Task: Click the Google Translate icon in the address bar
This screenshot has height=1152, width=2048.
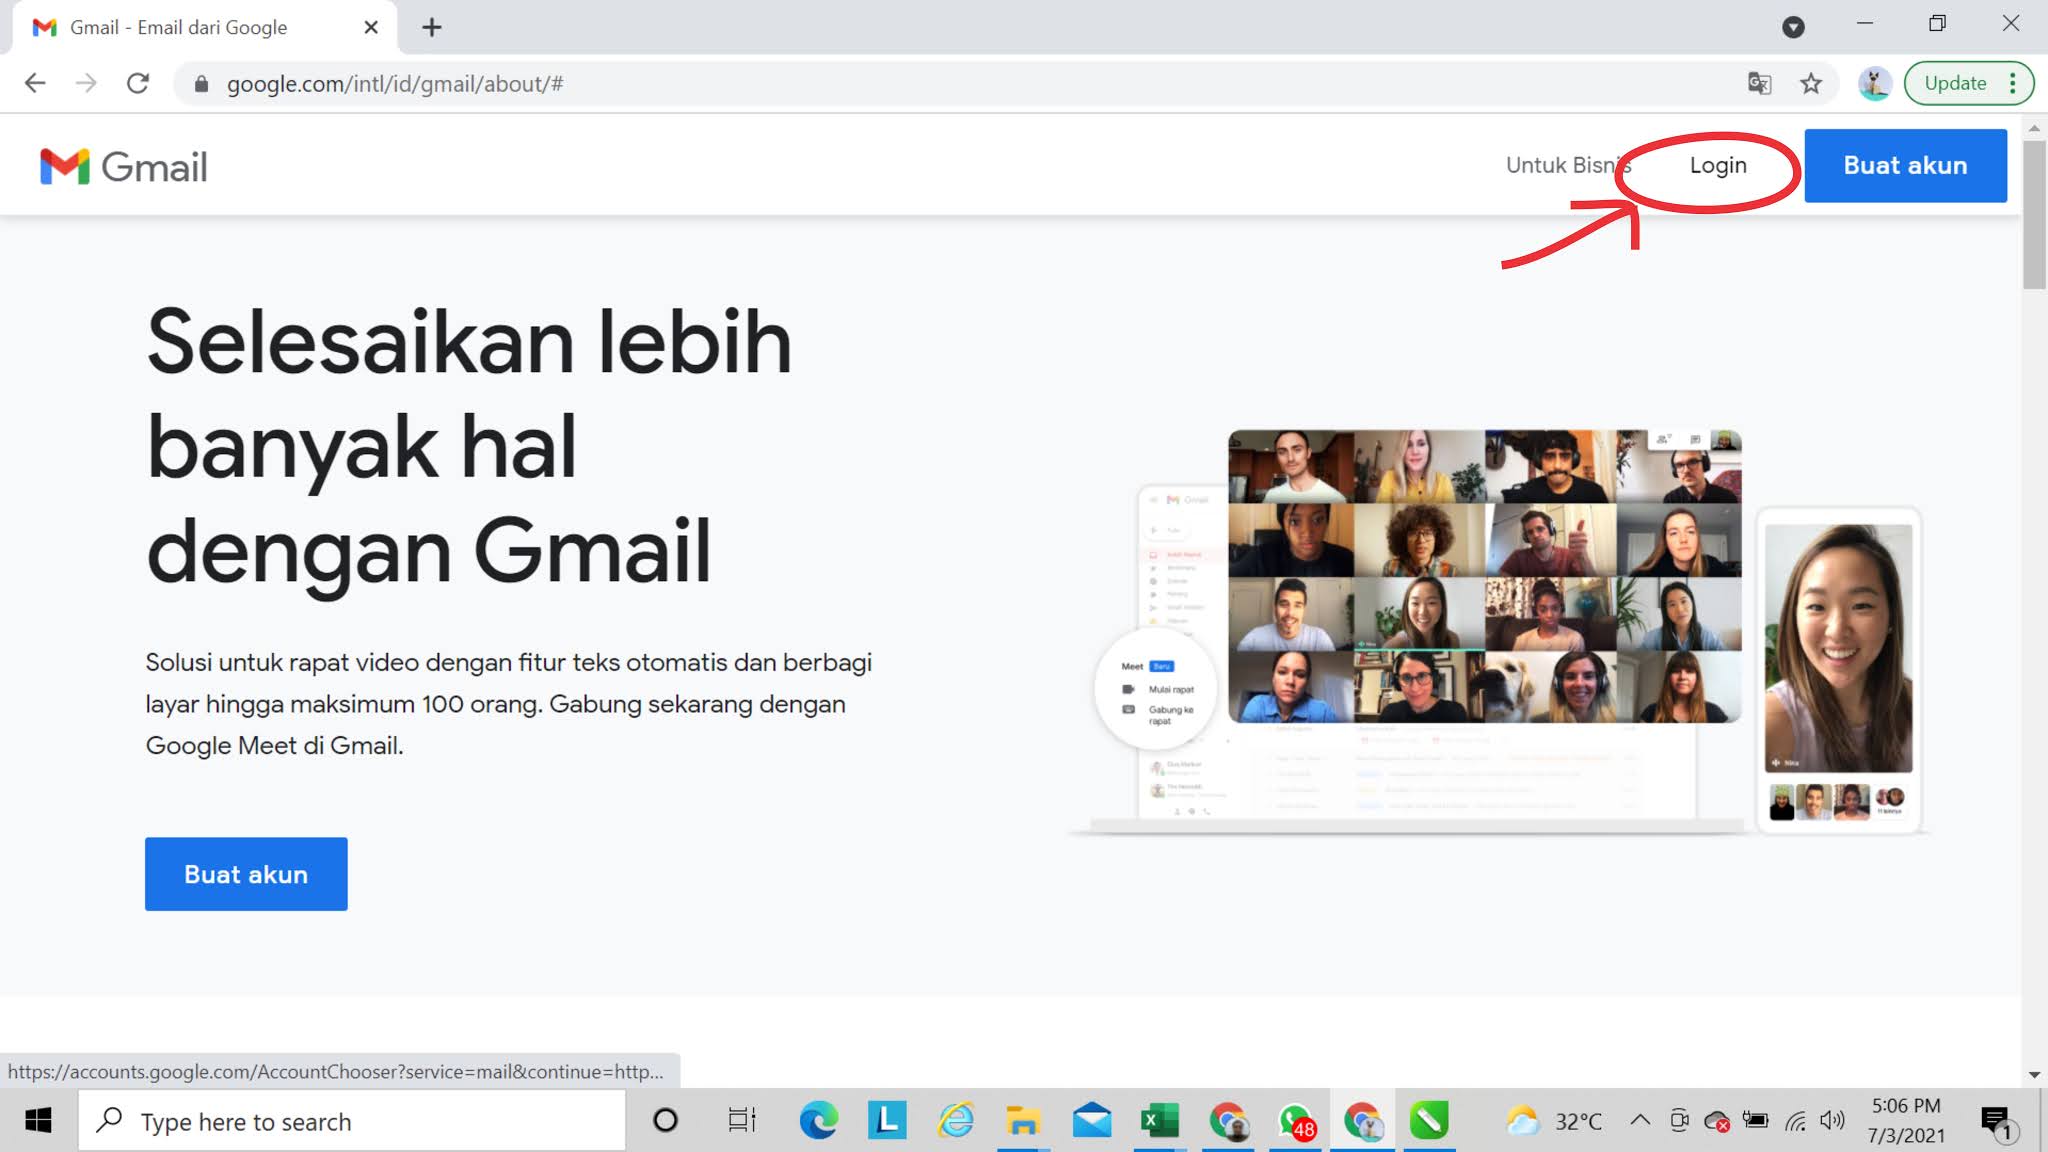Action: [x=1759, y=84]
